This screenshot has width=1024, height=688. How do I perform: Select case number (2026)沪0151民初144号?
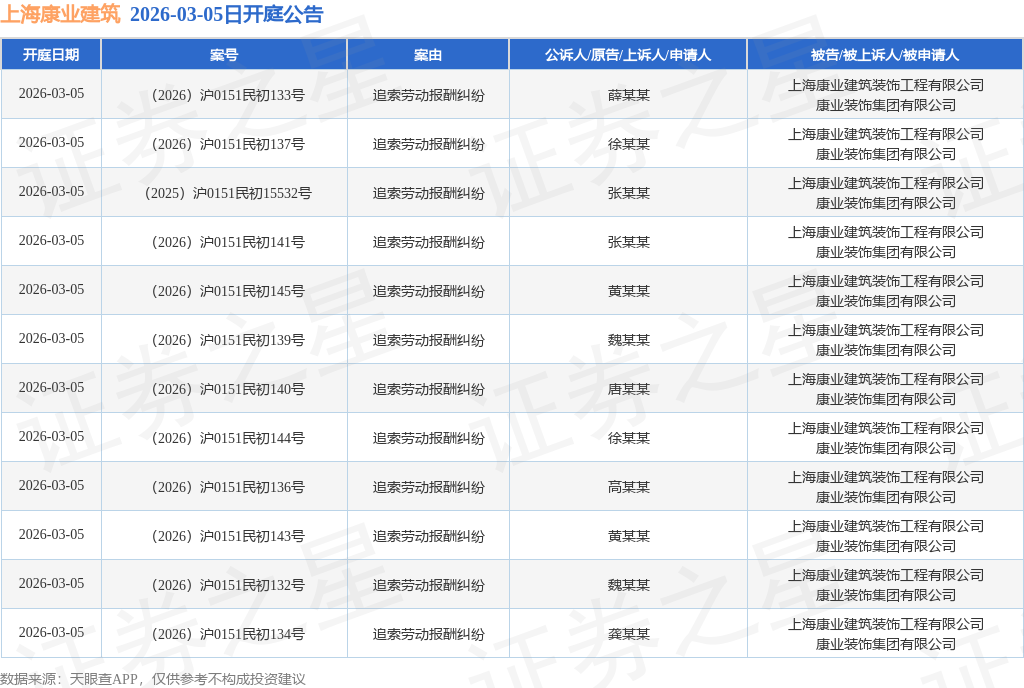(228, 438)
